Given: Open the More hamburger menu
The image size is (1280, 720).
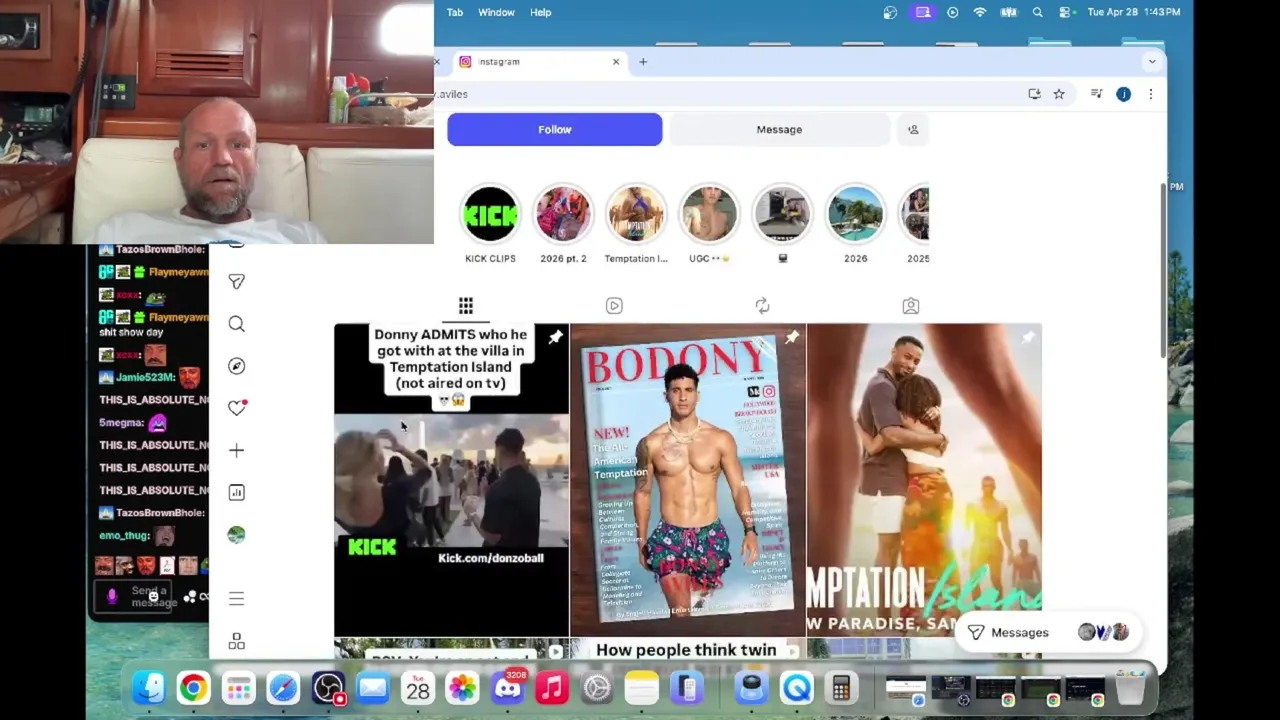Looking at the screenshot, I should pos(236,598).
